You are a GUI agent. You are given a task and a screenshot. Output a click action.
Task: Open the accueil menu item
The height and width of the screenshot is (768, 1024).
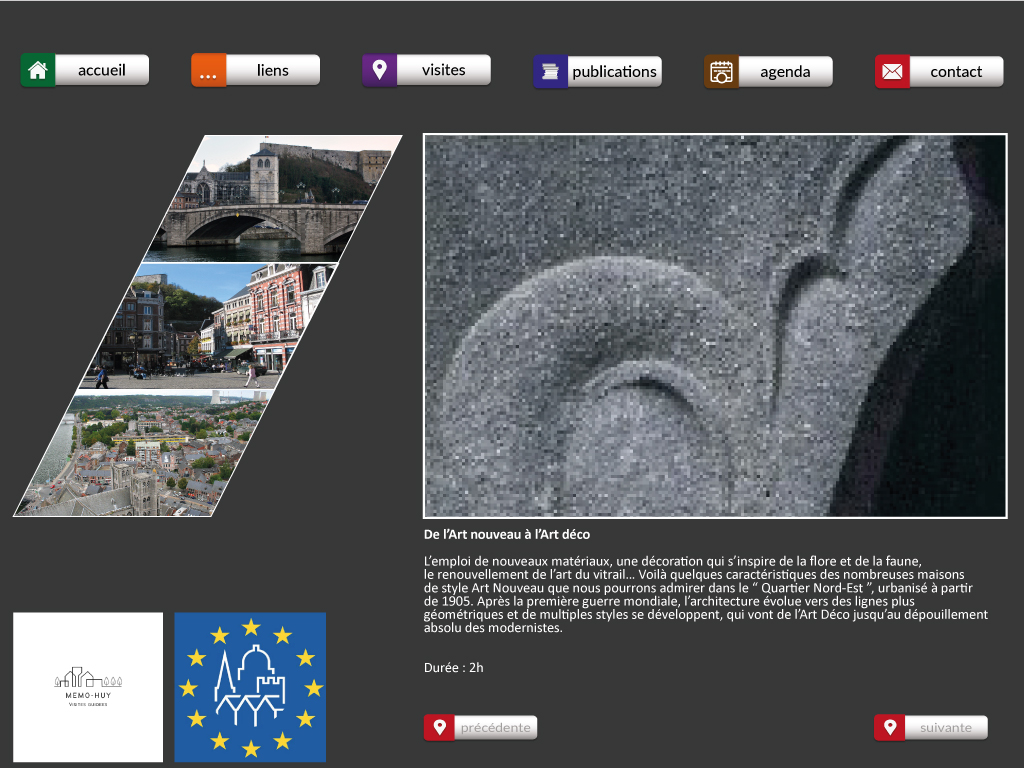[x=102, y=70]
